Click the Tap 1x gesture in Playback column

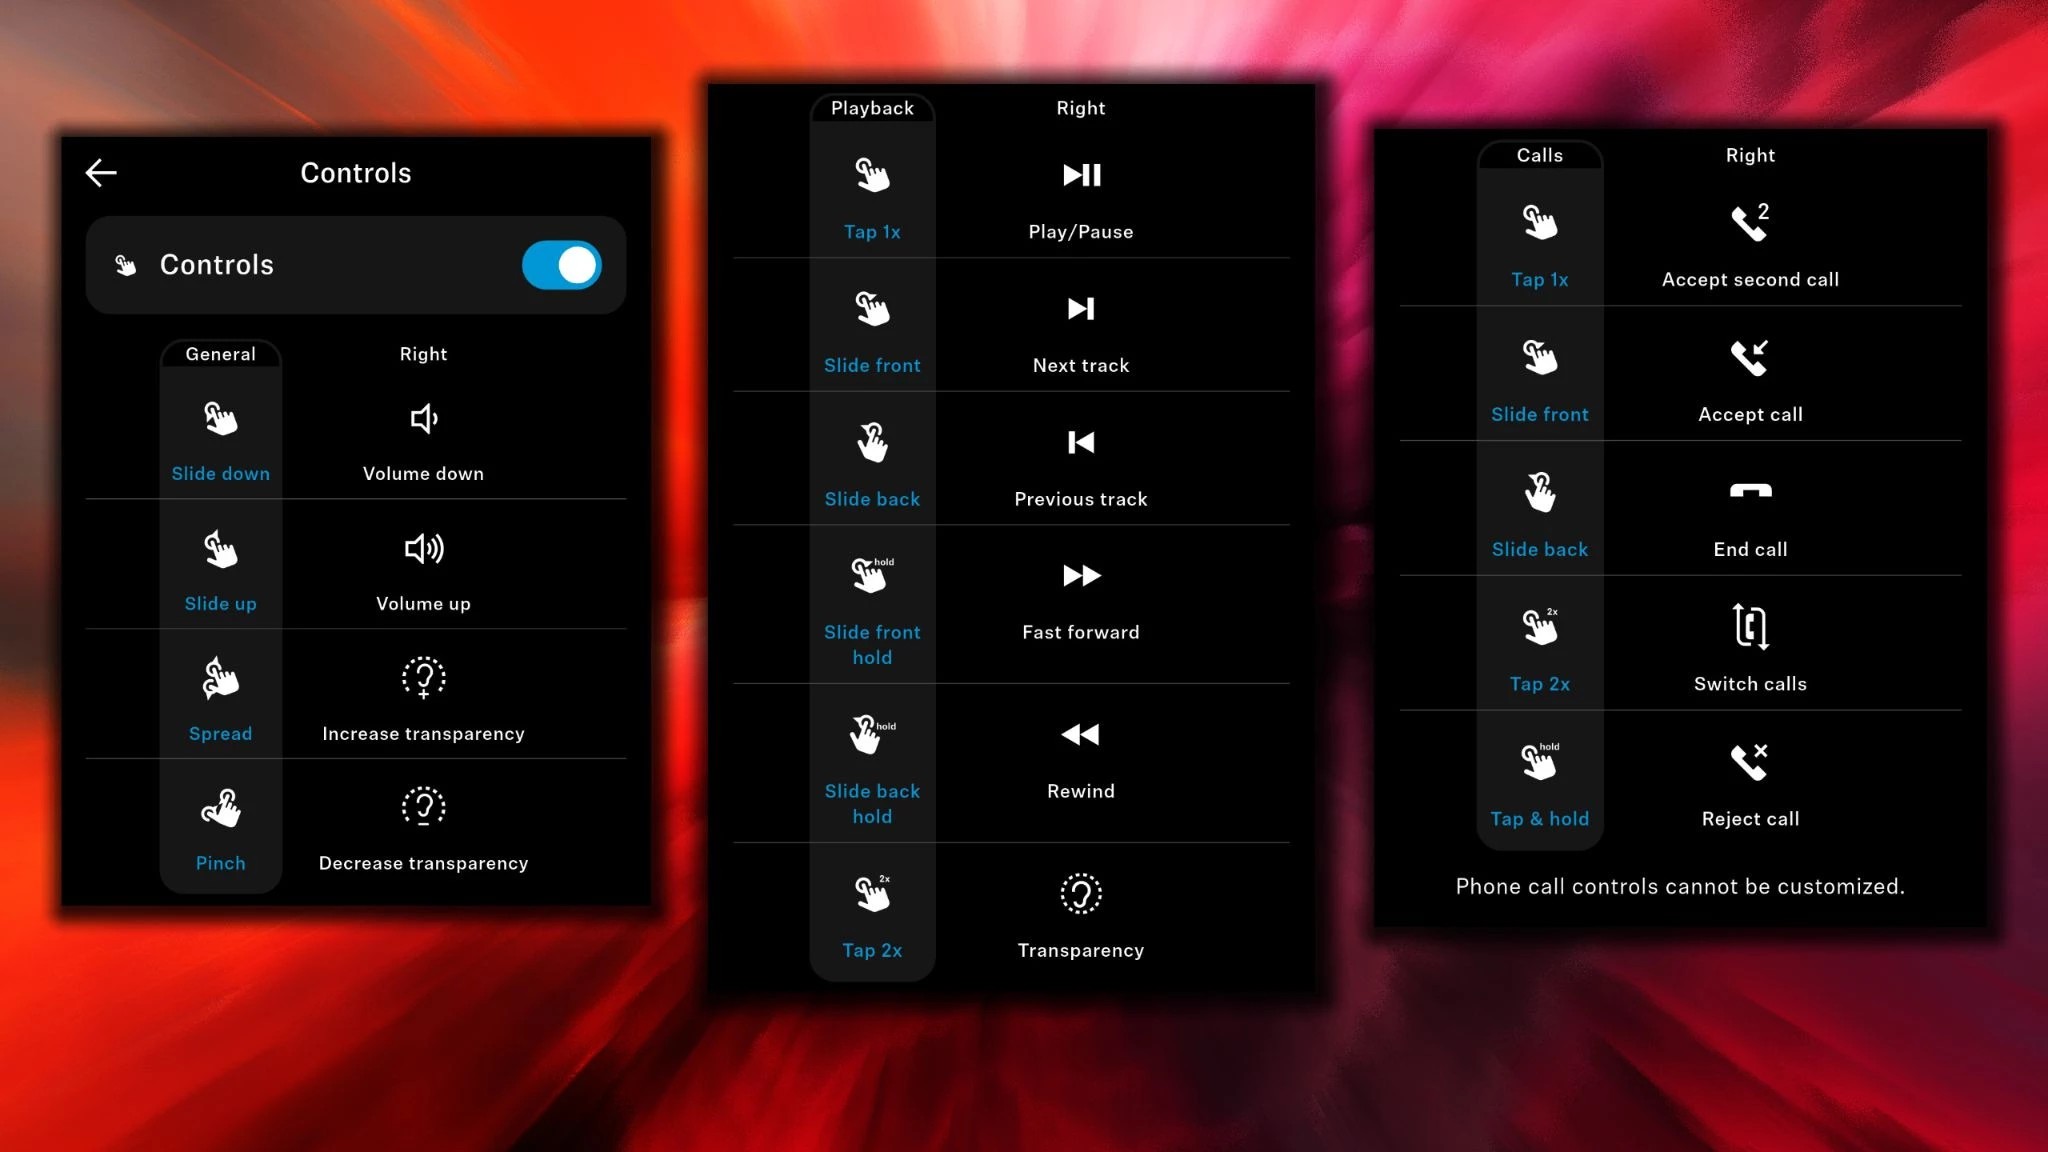(x=872, y=195)
